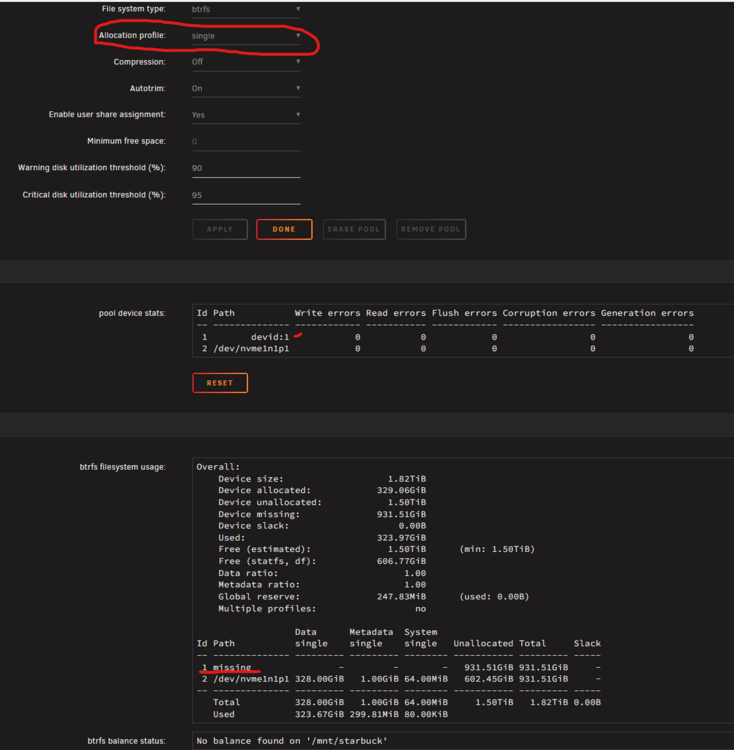This screenshot has width=734, height=750.
Task: Open the Allocation profile dropdown
Action: coord(246,36)
